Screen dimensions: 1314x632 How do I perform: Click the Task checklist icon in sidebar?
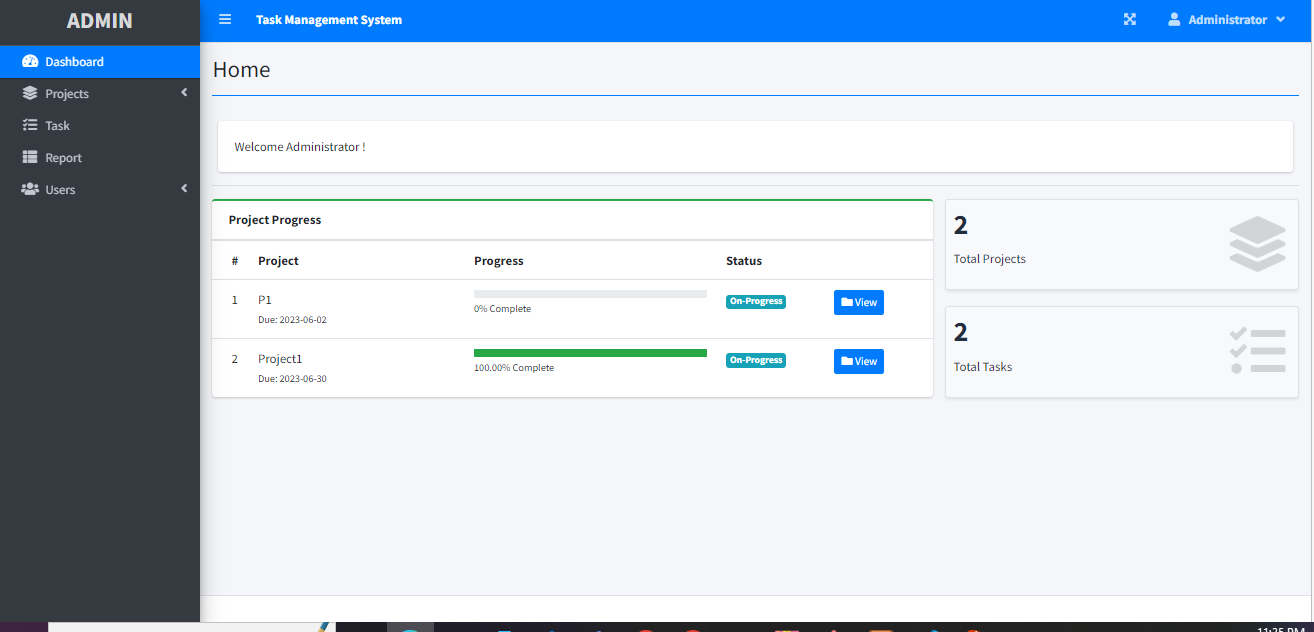point(30,125)
